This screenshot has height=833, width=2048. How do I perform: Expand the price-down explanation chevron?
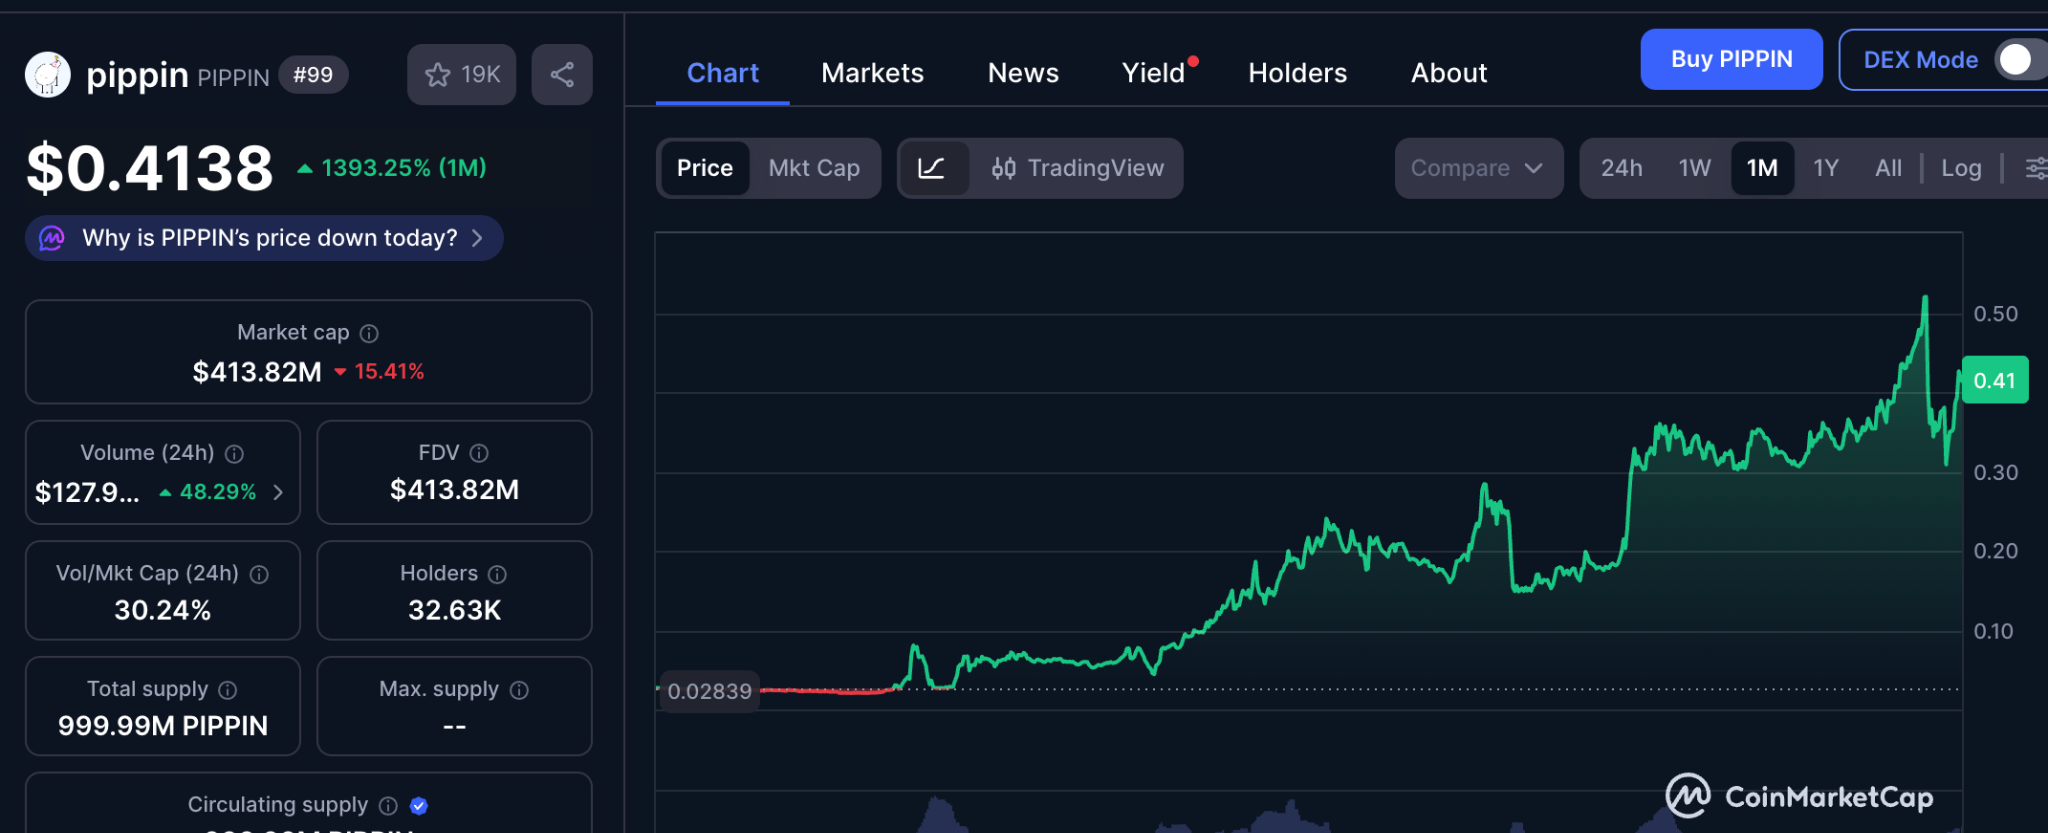tap(478, 238)
